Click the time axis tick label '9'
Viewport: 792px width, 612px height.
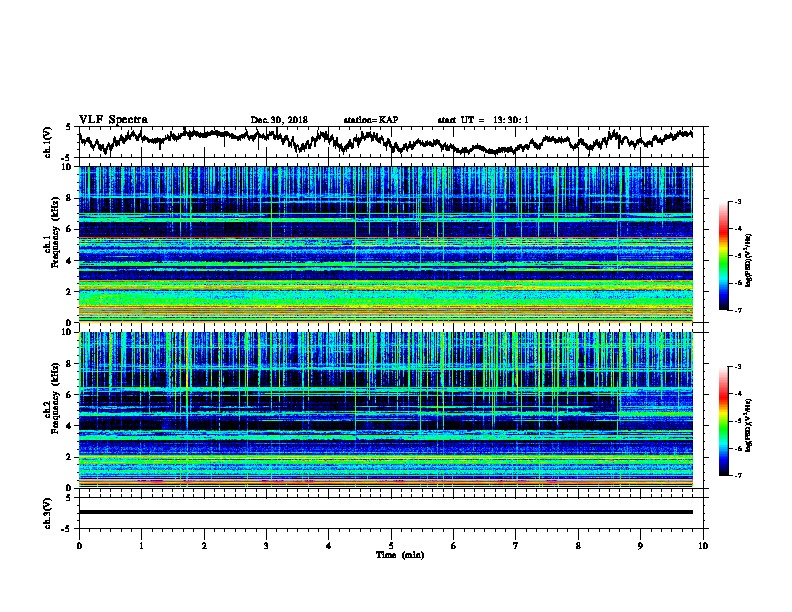640,546
